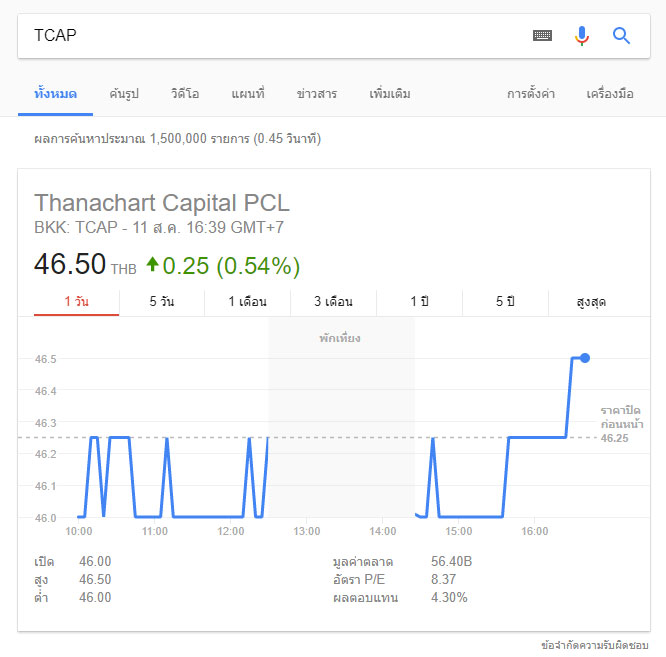Open the แผนที่ maps tab
The image size is (666, 657).
point(247,94)
